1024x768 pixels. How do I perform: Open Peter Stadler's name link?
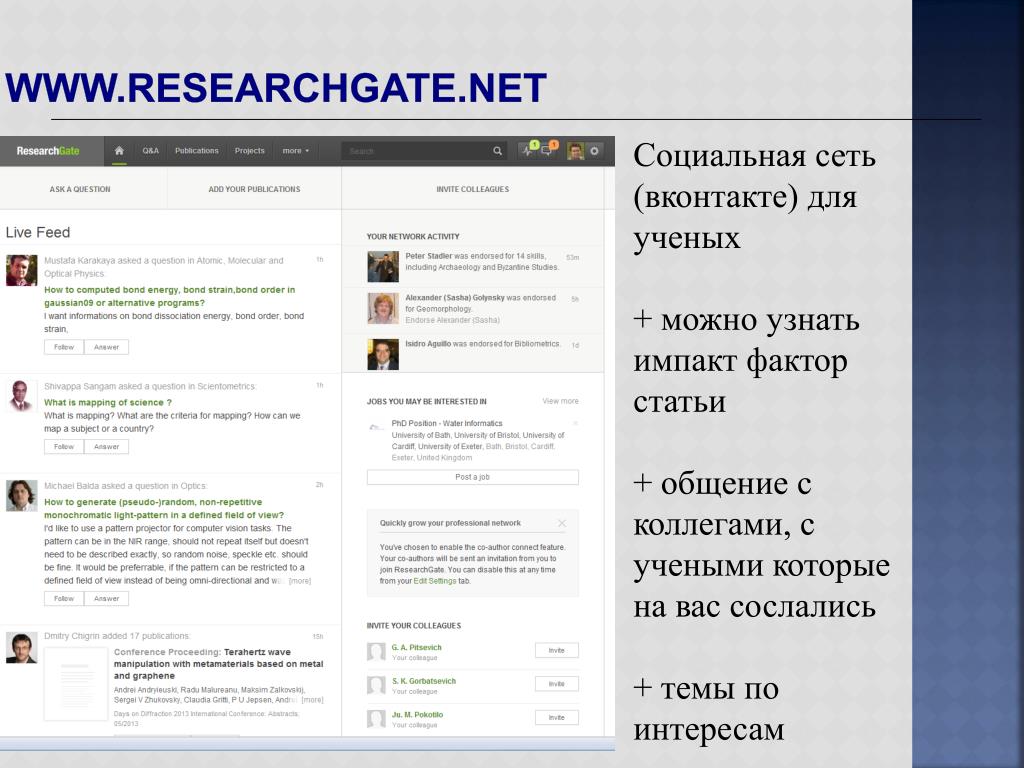428,256
